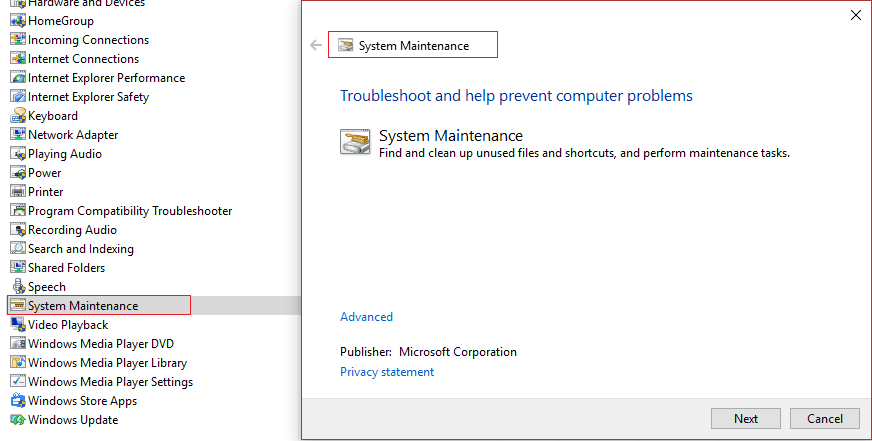Click the Speech microphone icon
Image resolution: width=872 pixels, height=441 pixels.
[x=18, y=287]
